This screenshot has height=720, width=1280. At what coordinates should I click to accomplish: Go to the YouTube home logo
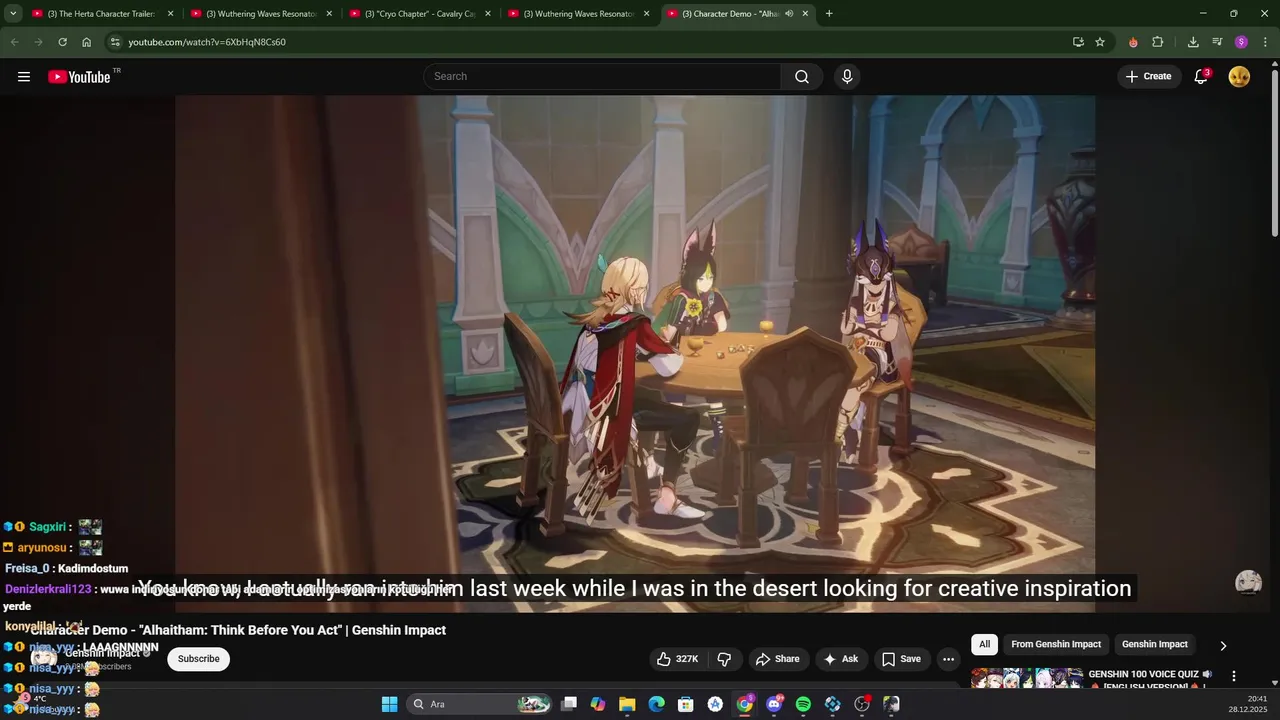point(79,77)
